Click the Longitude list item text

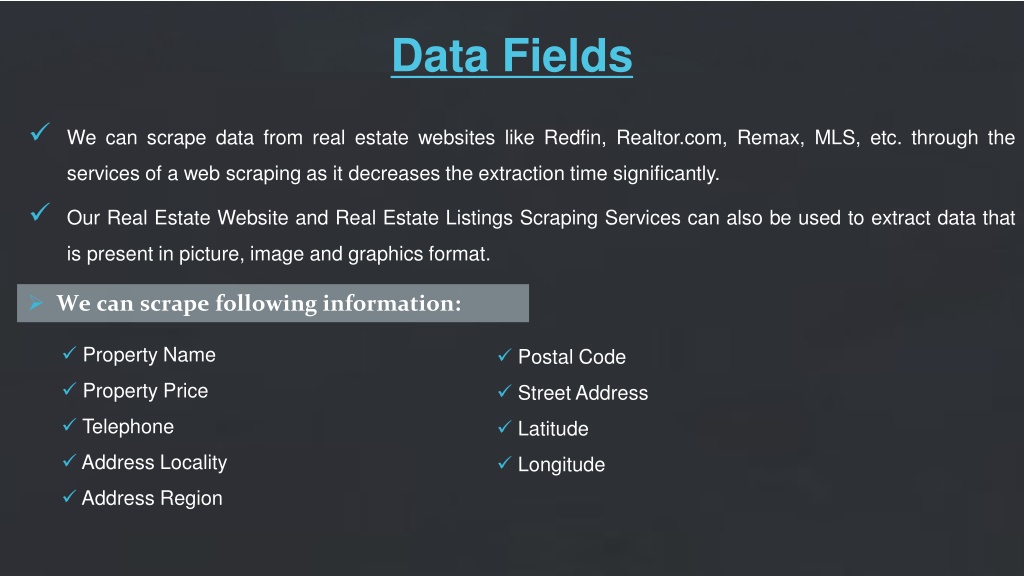pyautogui.click(x=561, y=465)
